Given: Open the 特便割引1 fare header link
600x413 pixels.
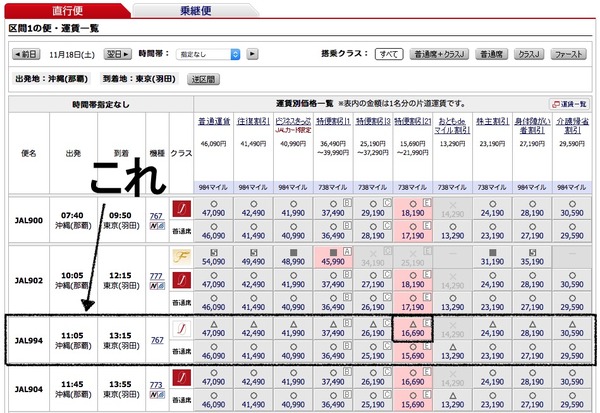Looking at the screenshot, I should 333,121.
